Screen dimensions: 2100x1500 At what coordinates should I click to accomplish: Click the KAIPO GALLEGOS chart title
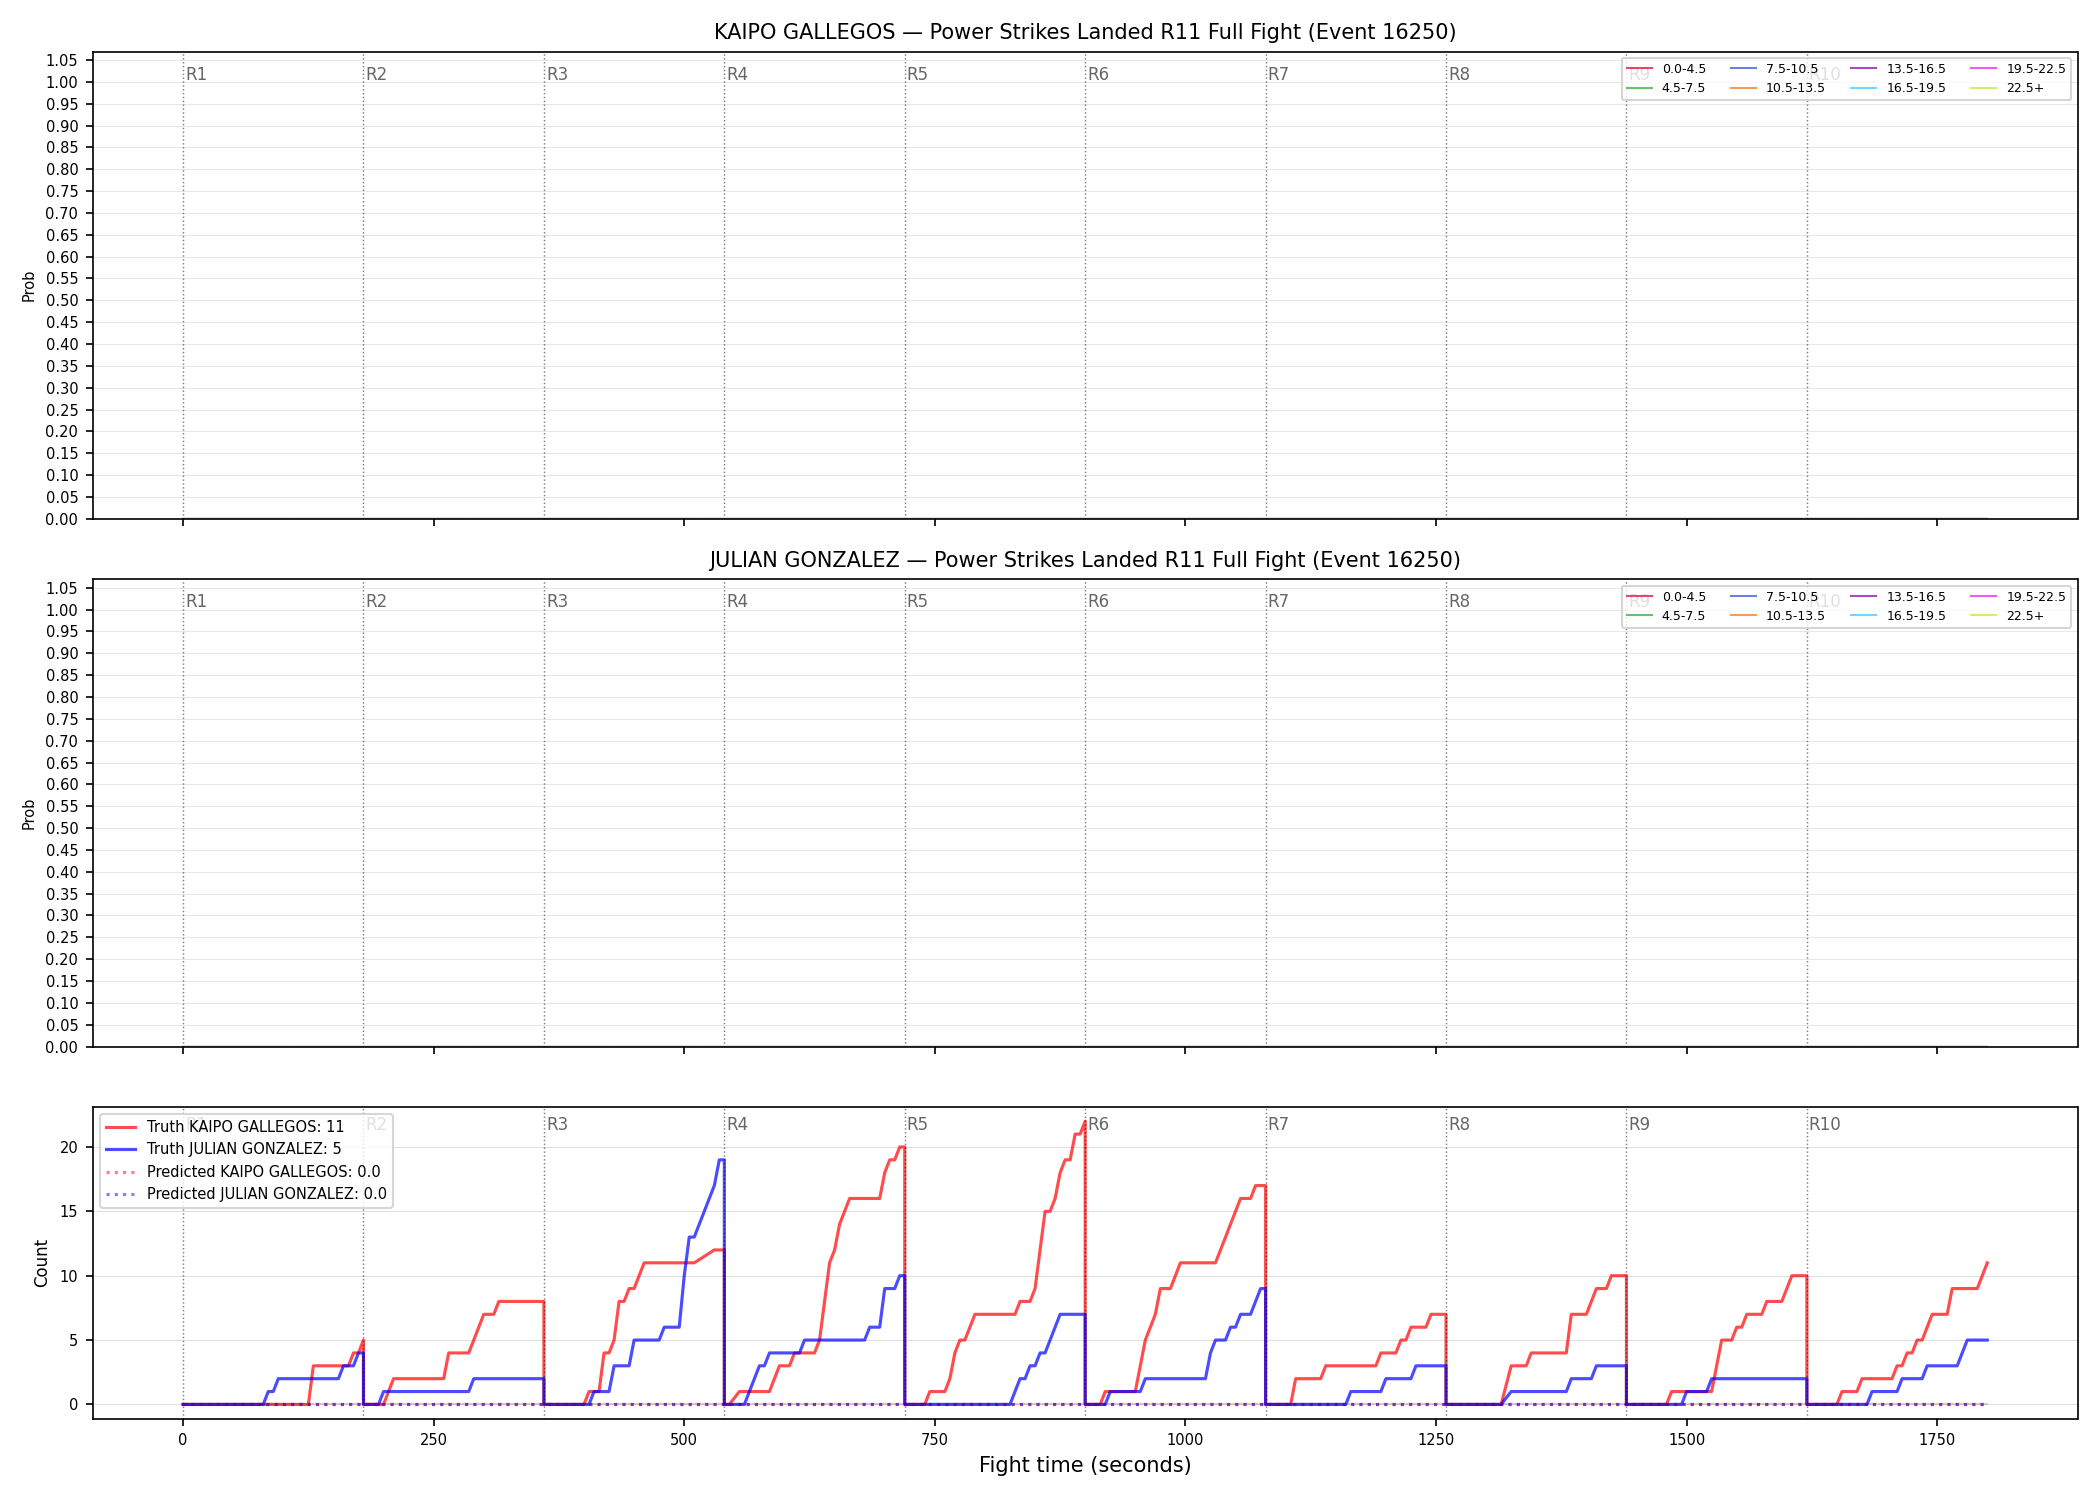[x=1085, y=32]
